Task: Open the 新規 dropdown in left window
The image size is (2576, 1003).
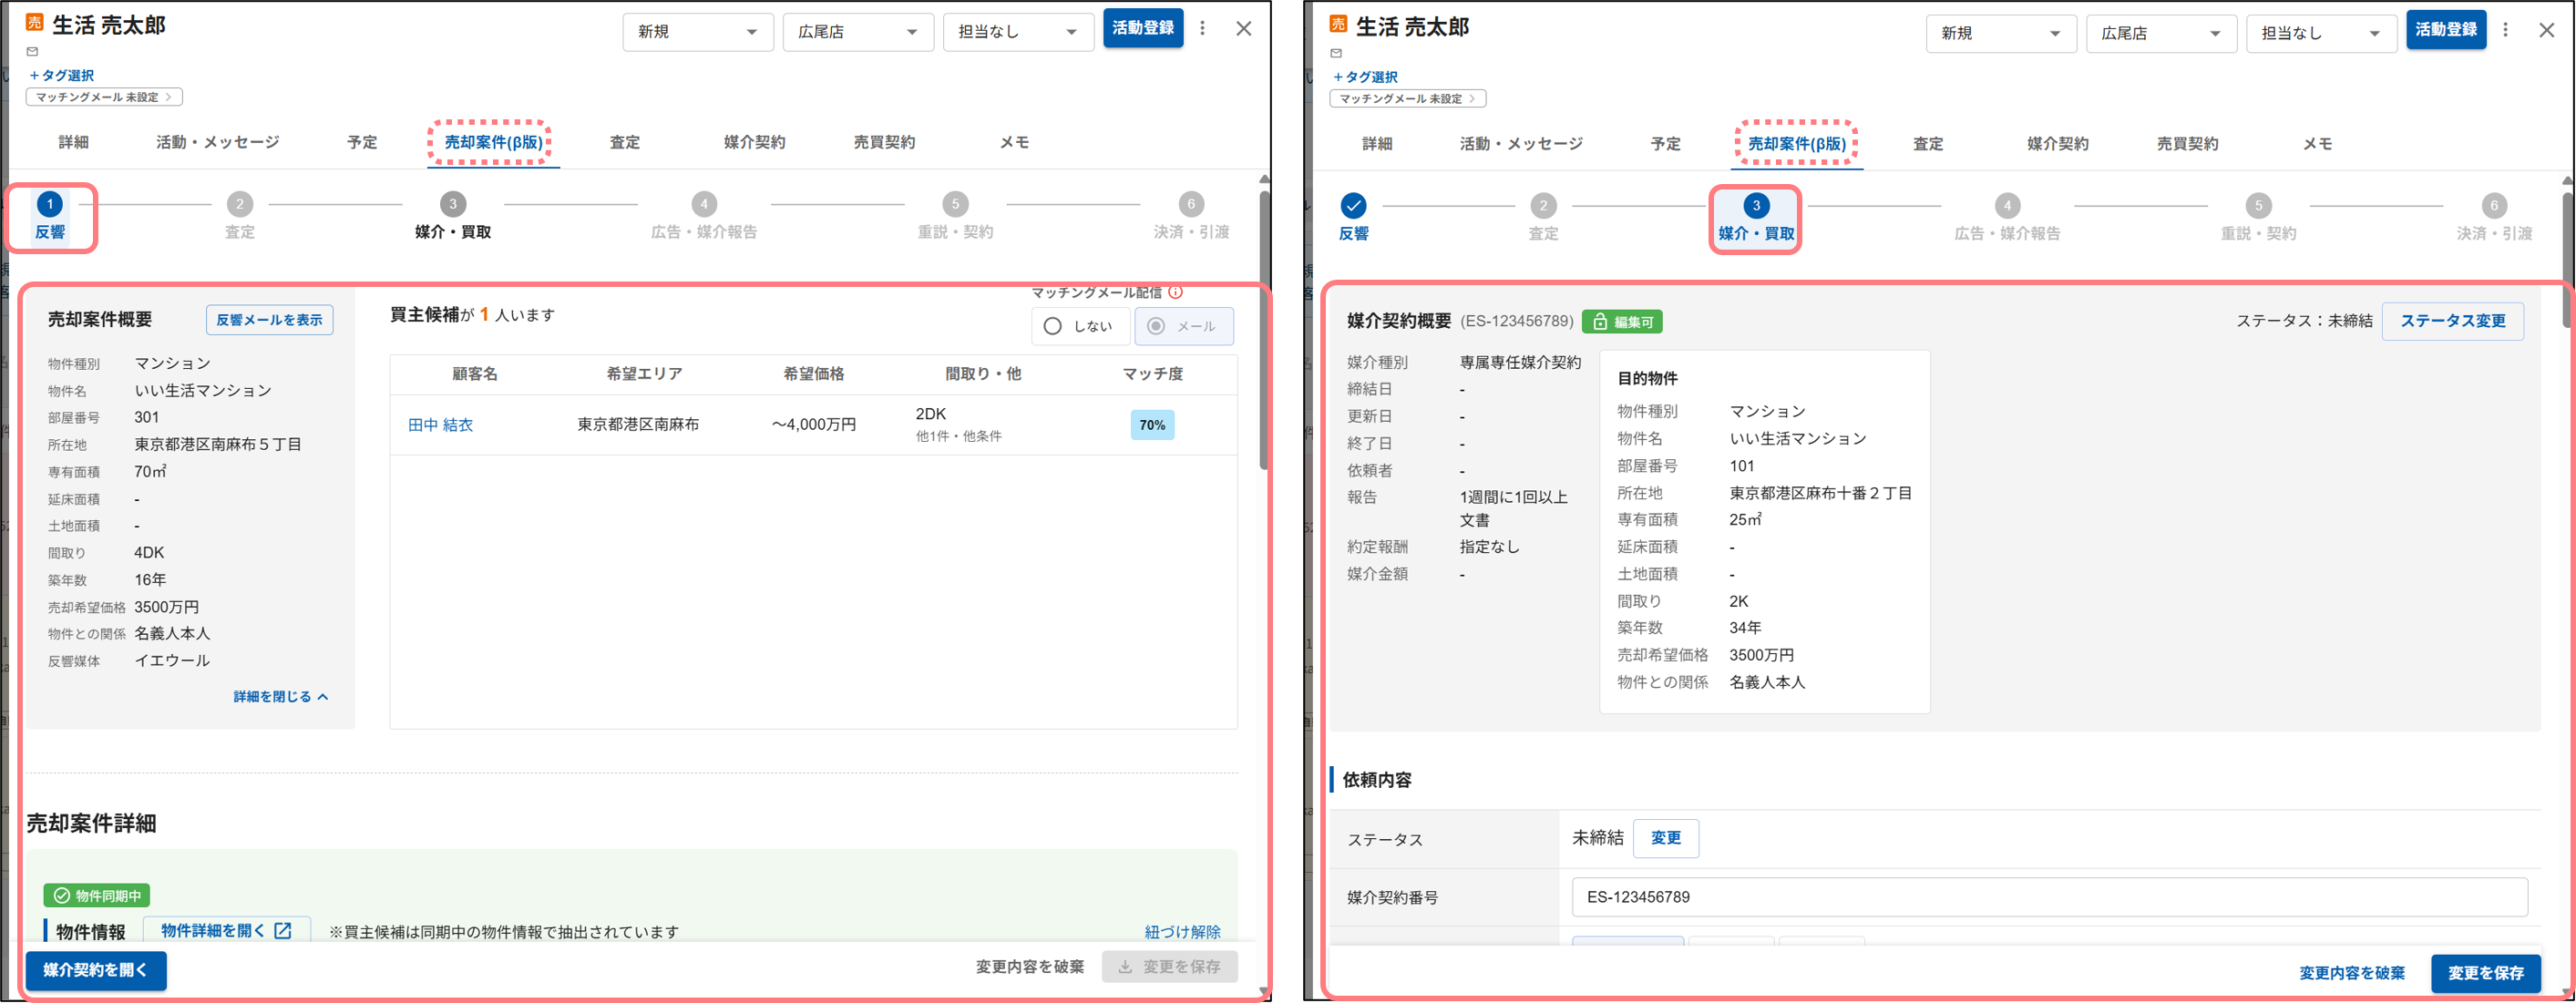Action: 698,32
